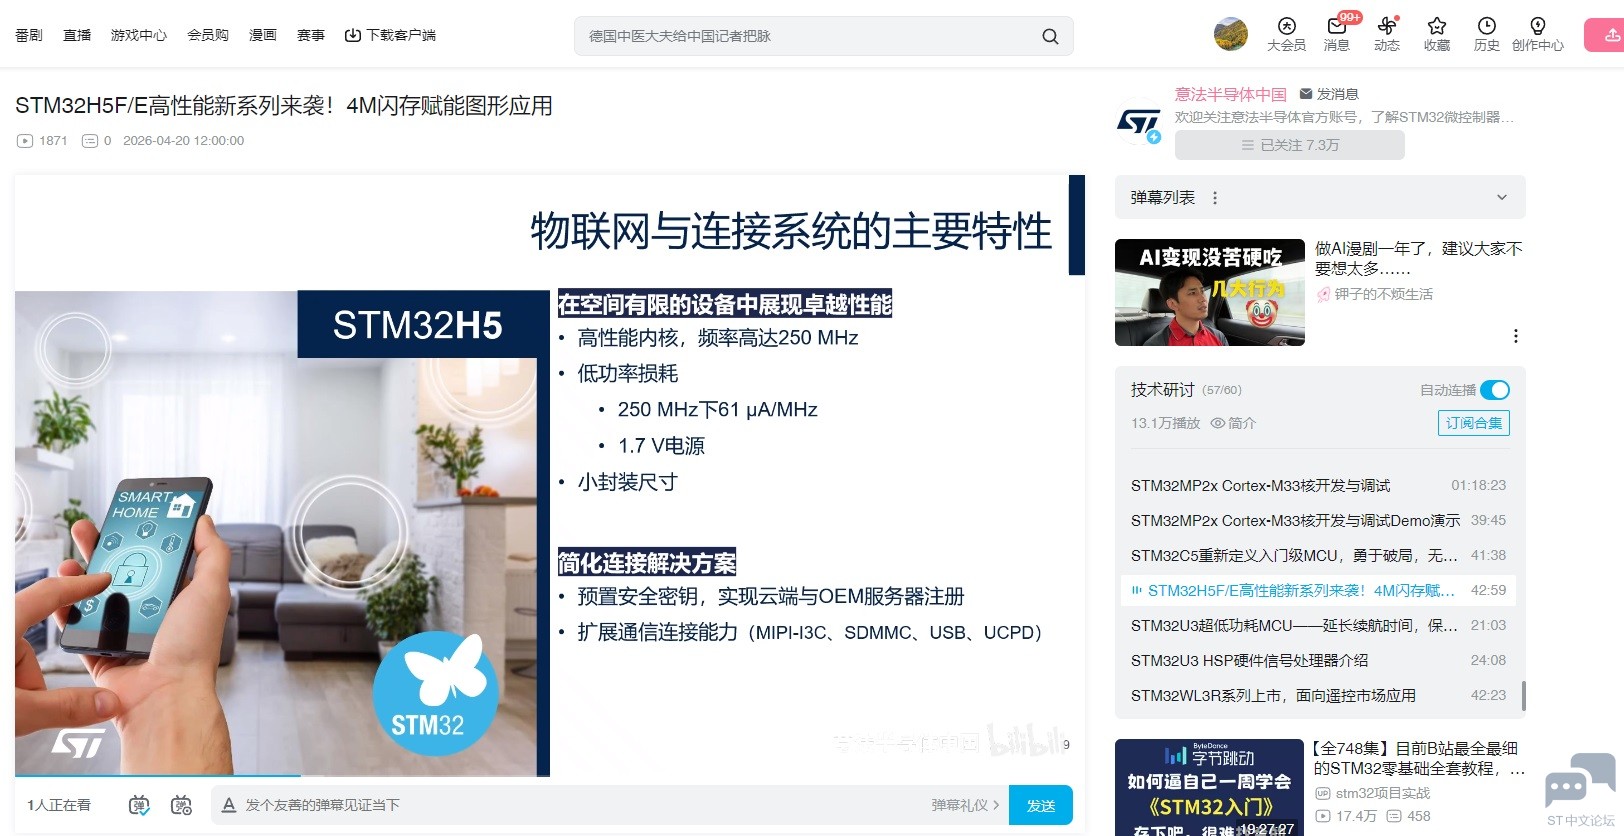Toggle the danmaku display switch icon
The width and height of the screenshot is (1624, 836).
139,805
